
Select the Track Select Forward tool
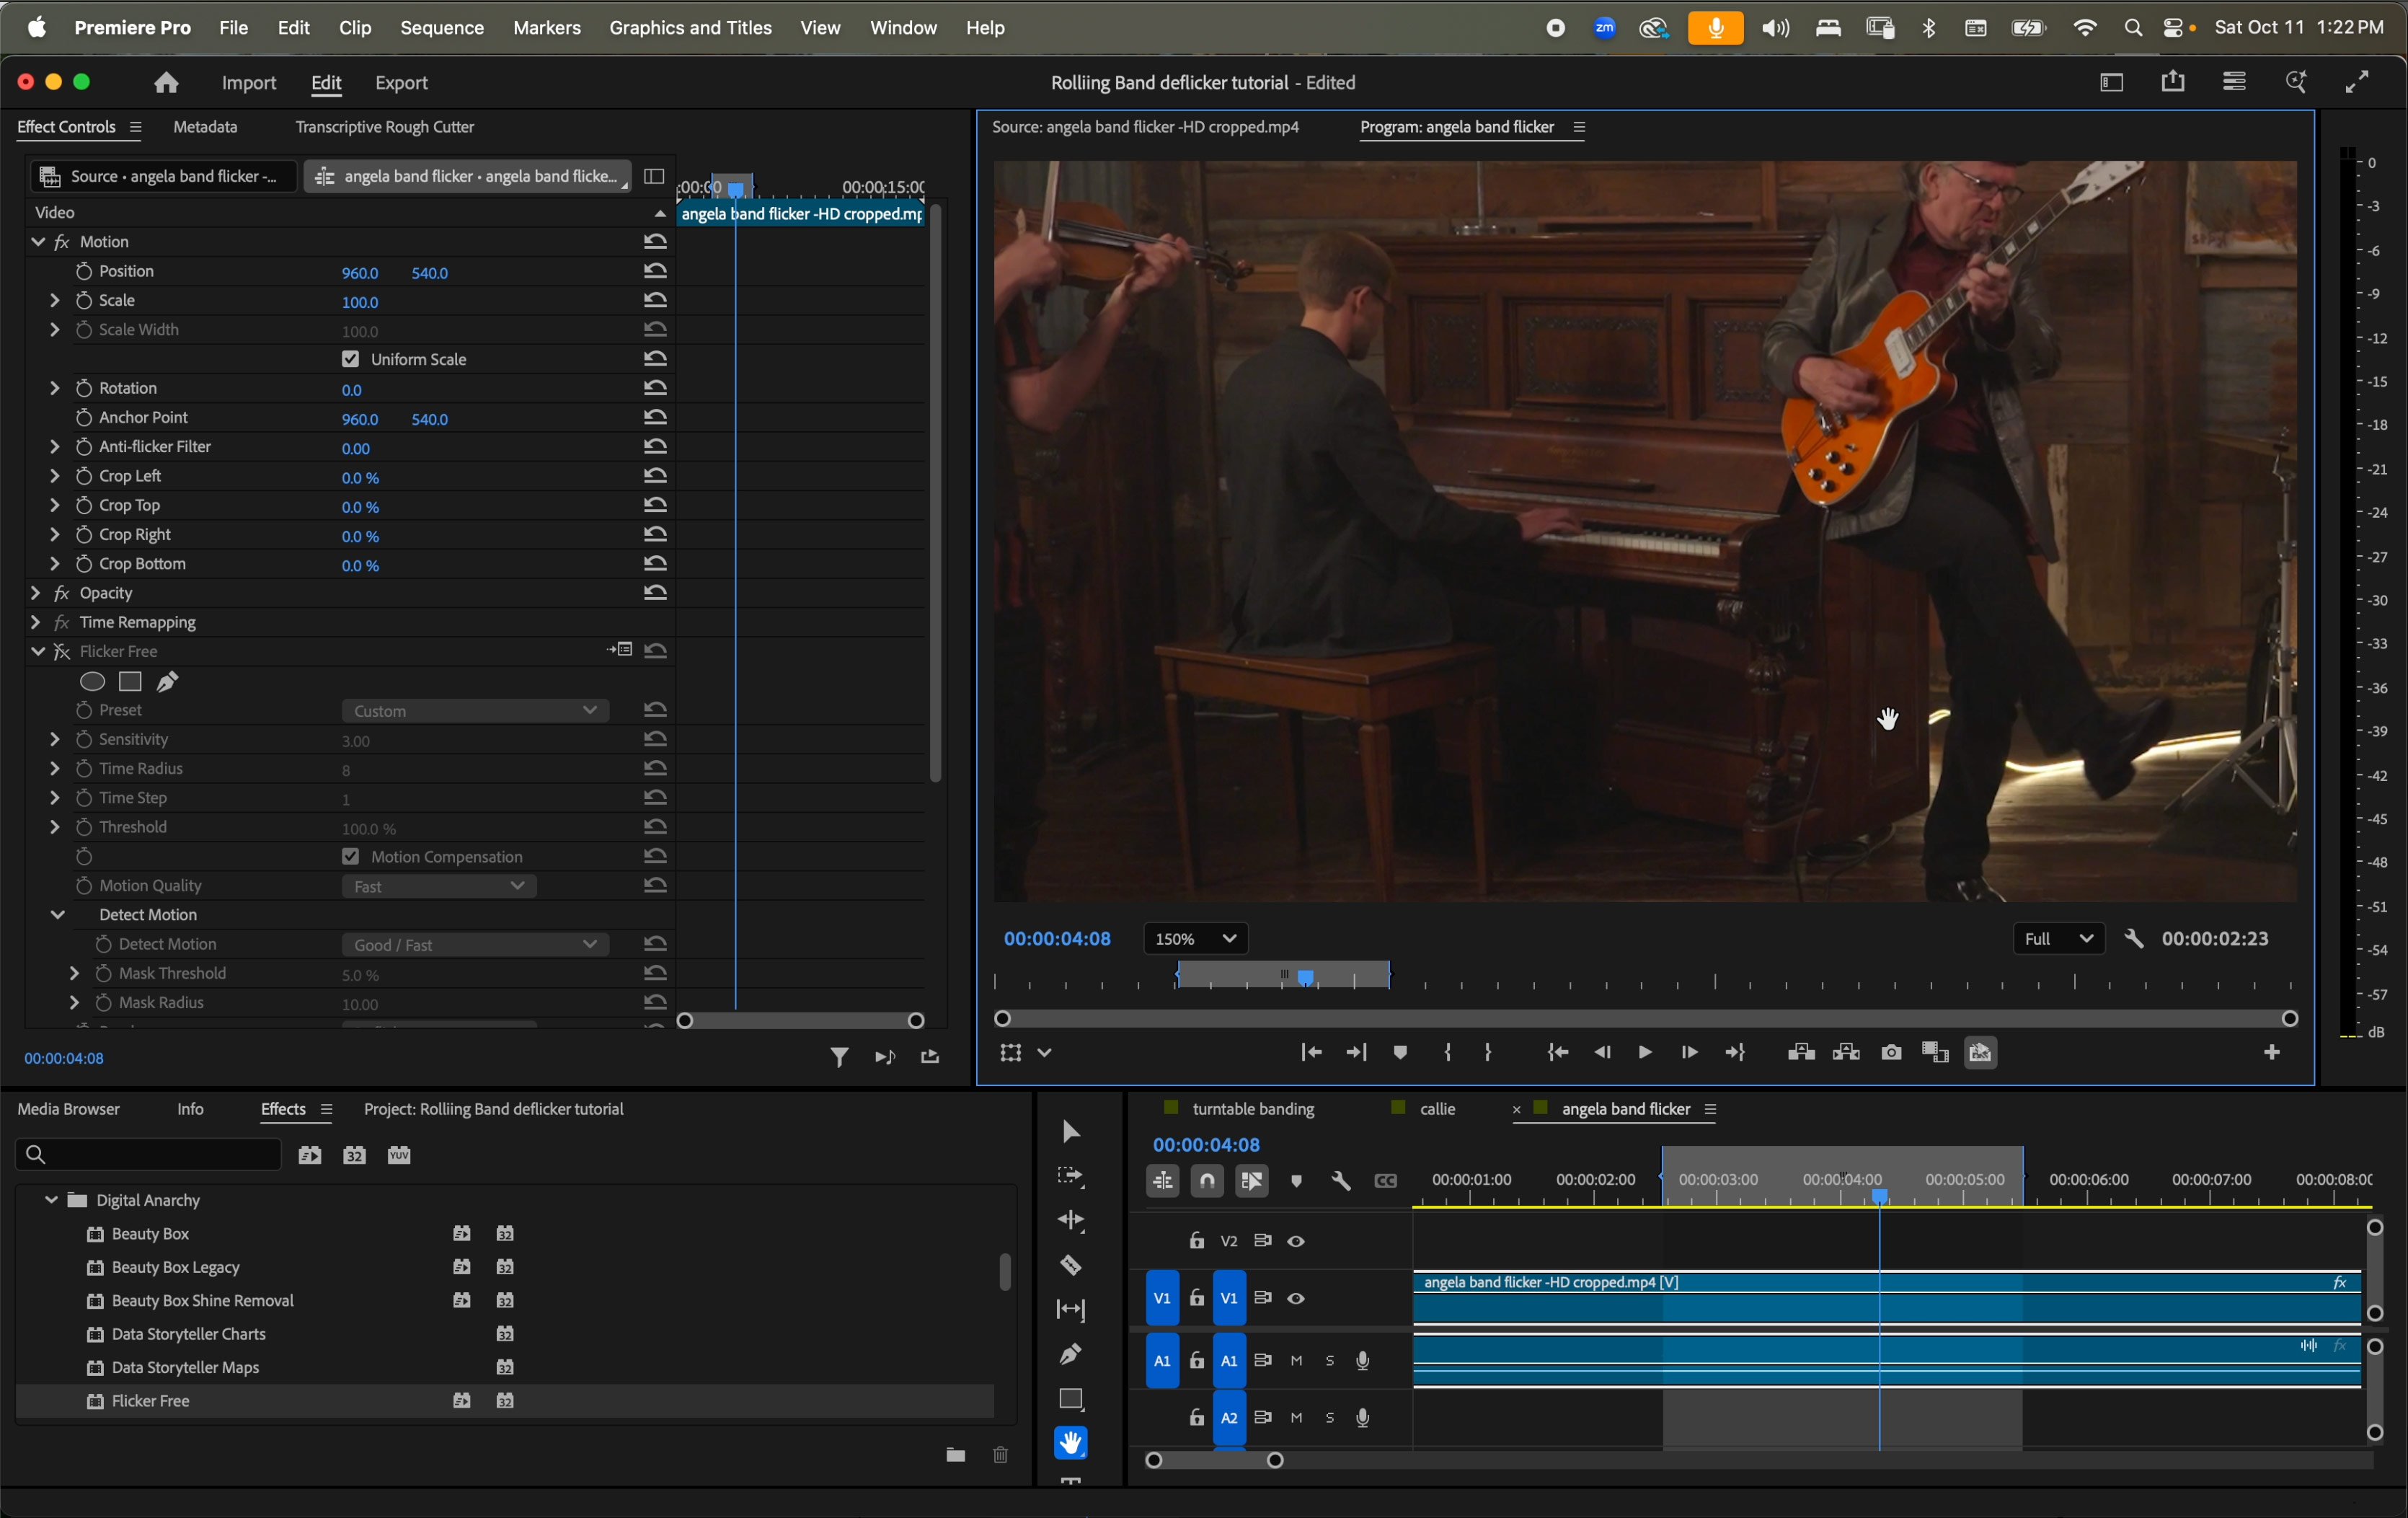pyautogui.click(x=1070, y=1177)
